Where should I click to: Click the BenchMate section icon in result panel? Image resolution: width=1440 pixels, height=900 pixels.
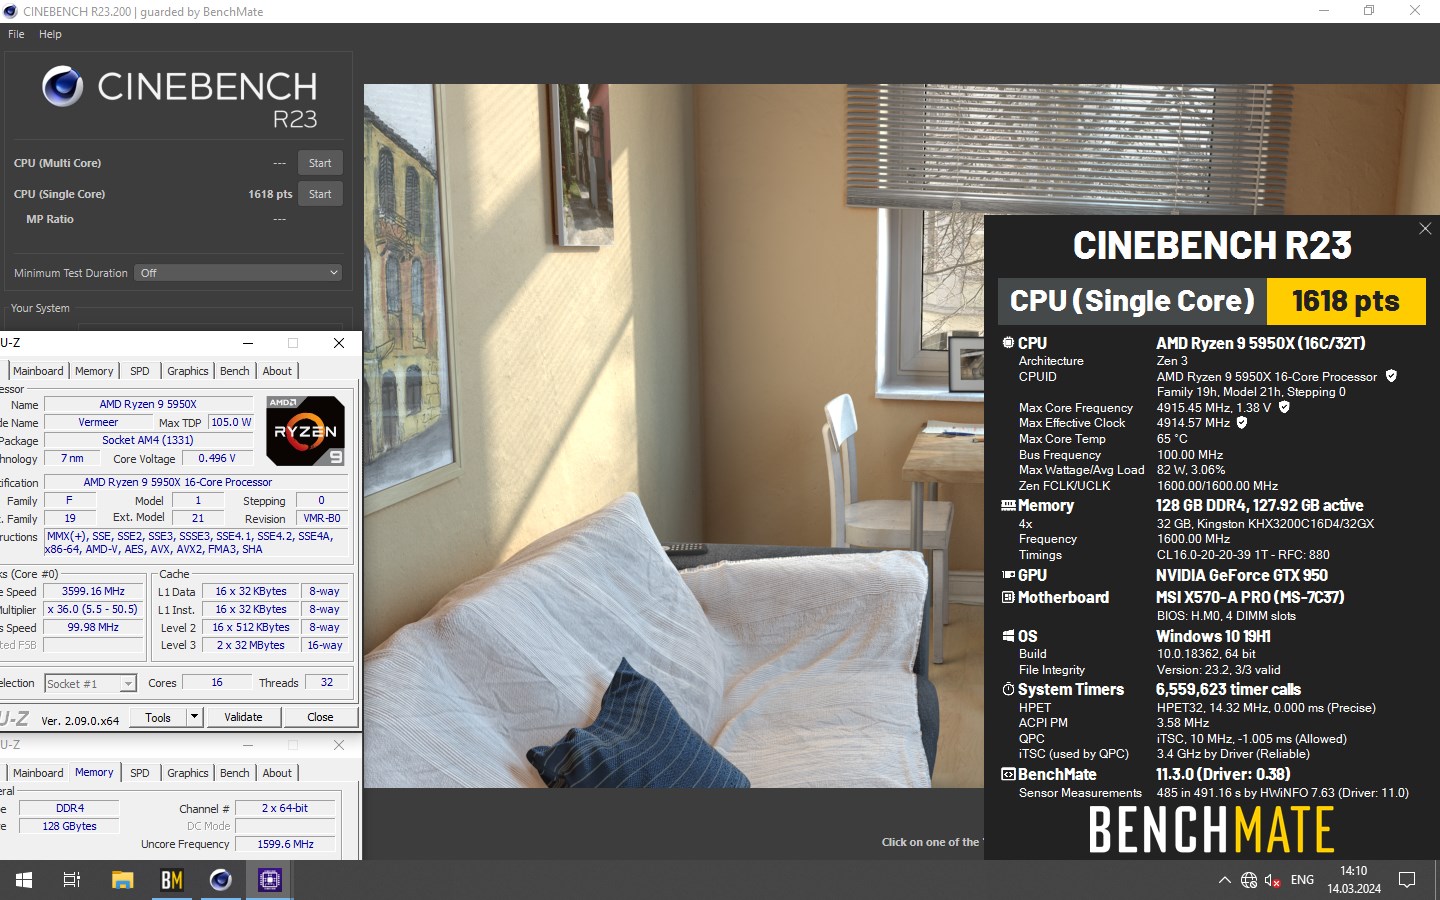pos(1008,774)
